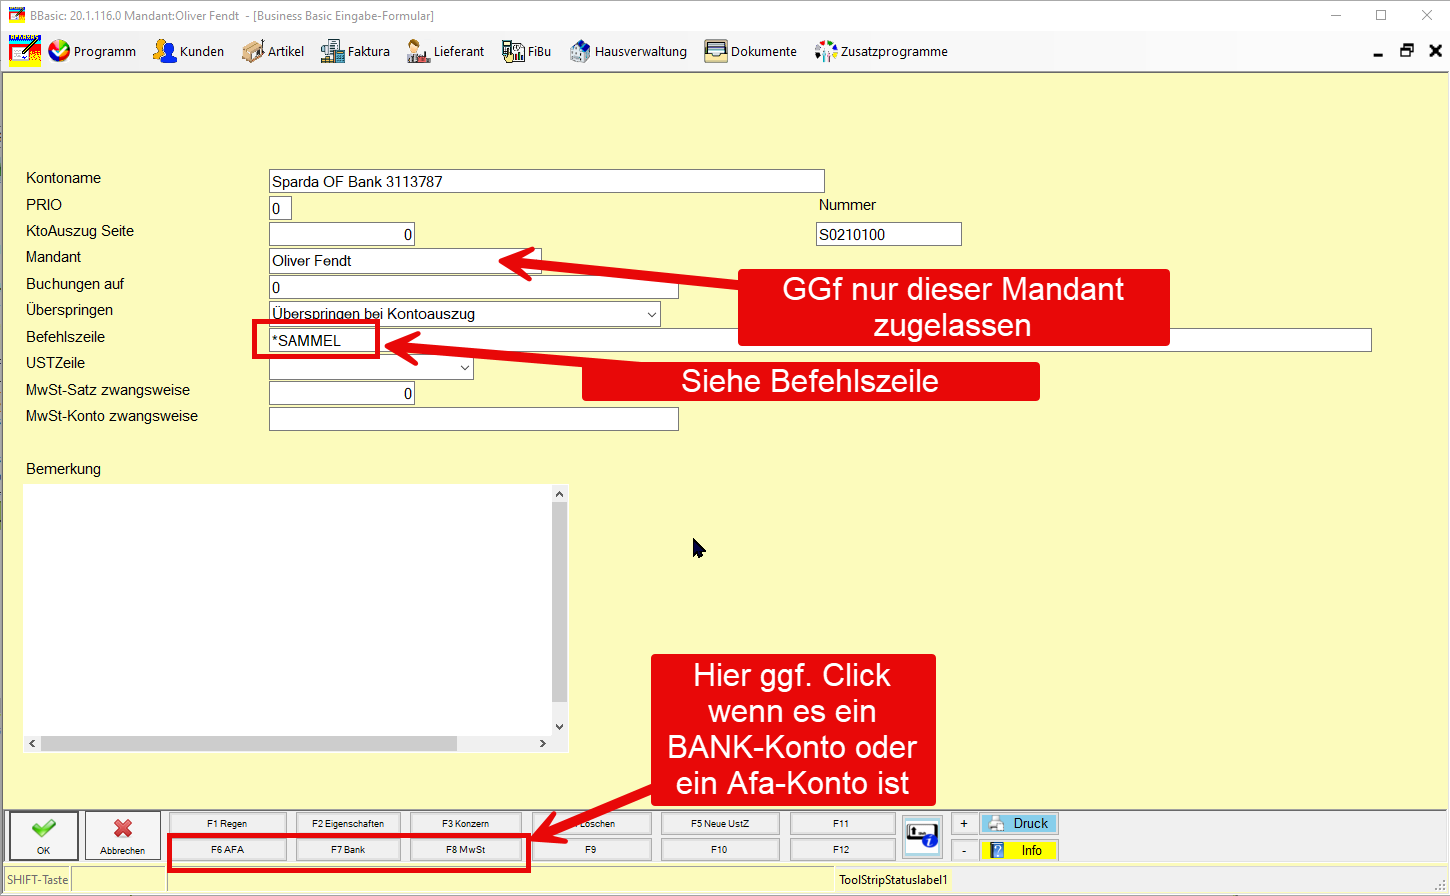Image resolution: width=1450 pixels, height=896 pixels.
Task: Click the plus button beside Druck
Action: click(x=964, y=824)
